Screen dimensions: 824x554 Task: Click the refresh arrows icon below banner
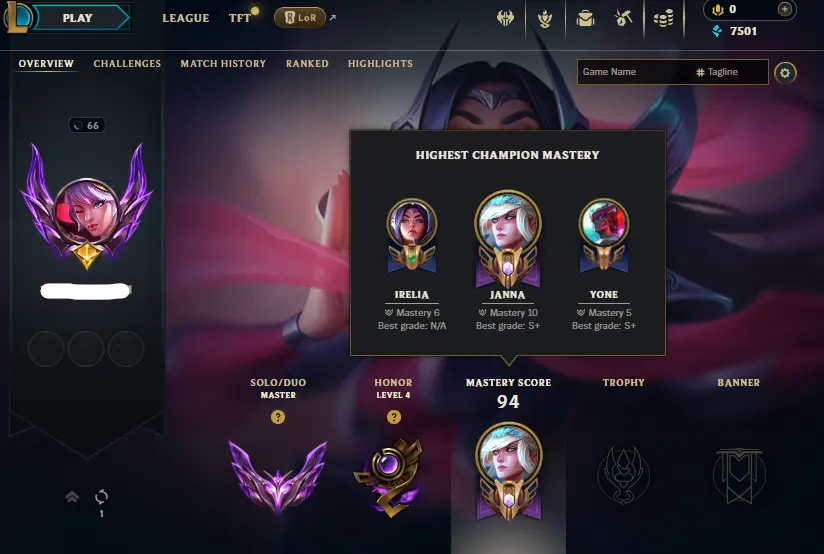click(101, 496)
